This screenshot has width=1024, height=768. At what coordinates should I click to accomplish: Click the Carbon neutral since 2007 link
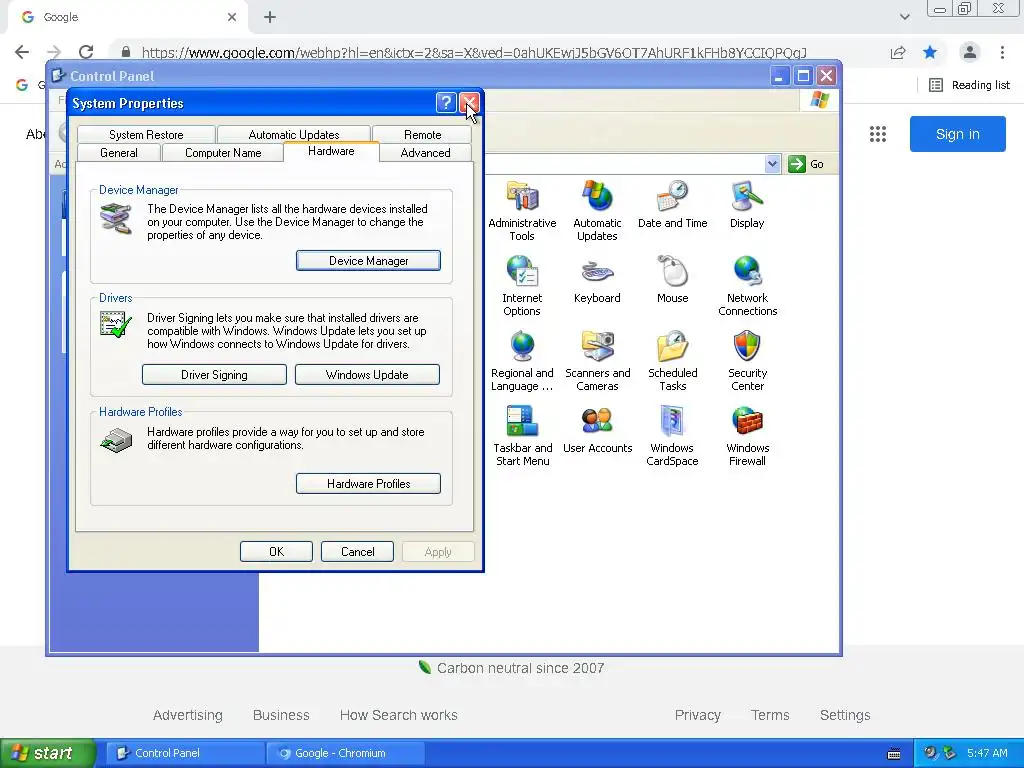520,668
